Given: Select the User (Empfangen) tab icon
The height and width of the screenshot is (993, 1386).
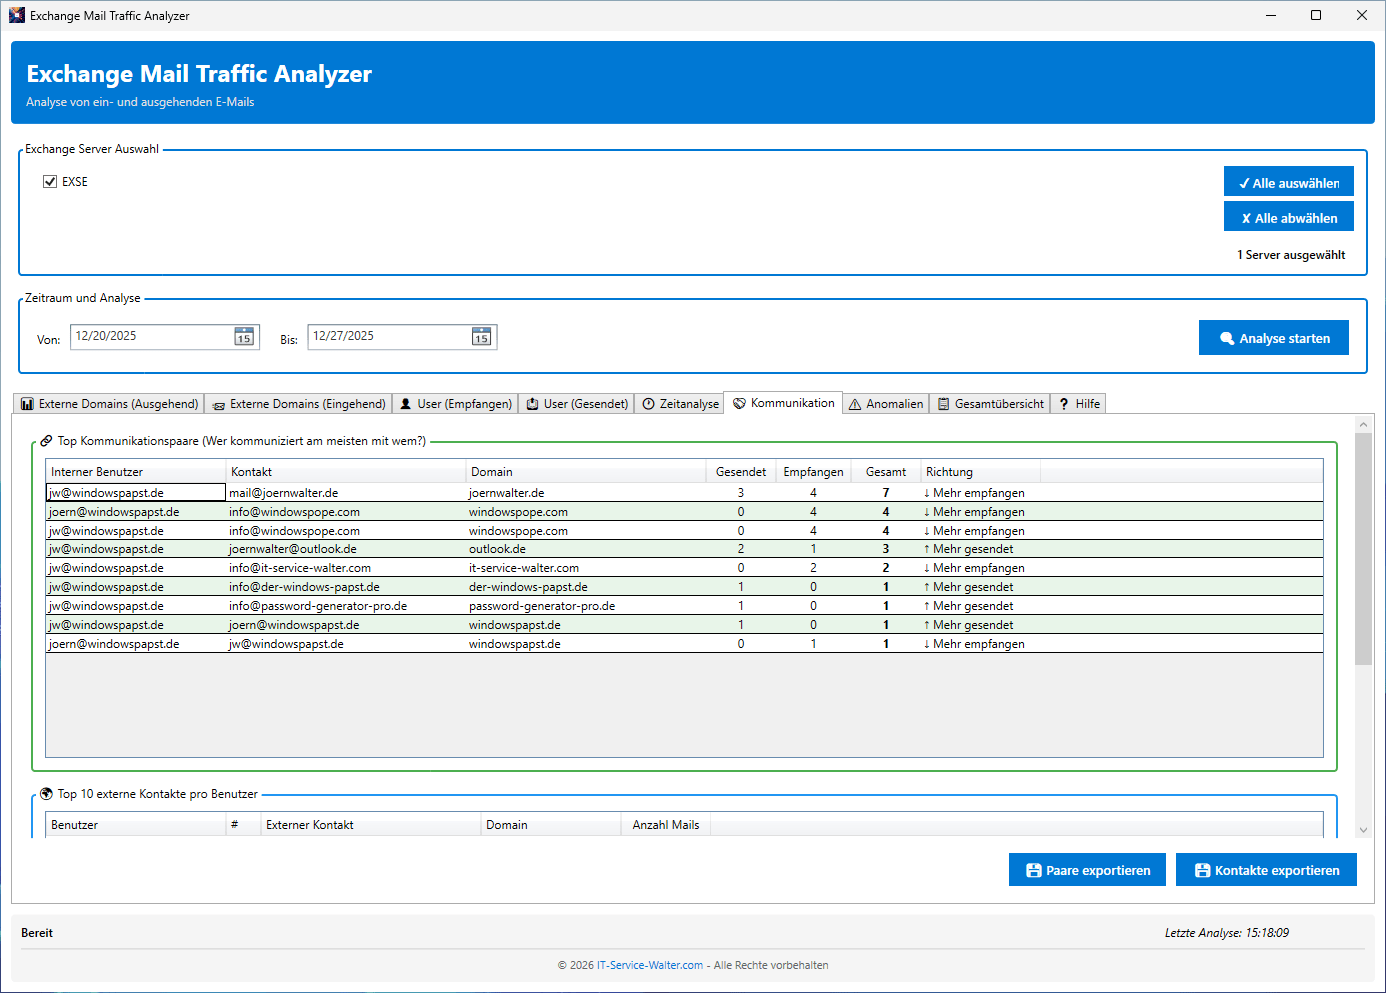Looking at the screenshot, I should coord(406,404).
